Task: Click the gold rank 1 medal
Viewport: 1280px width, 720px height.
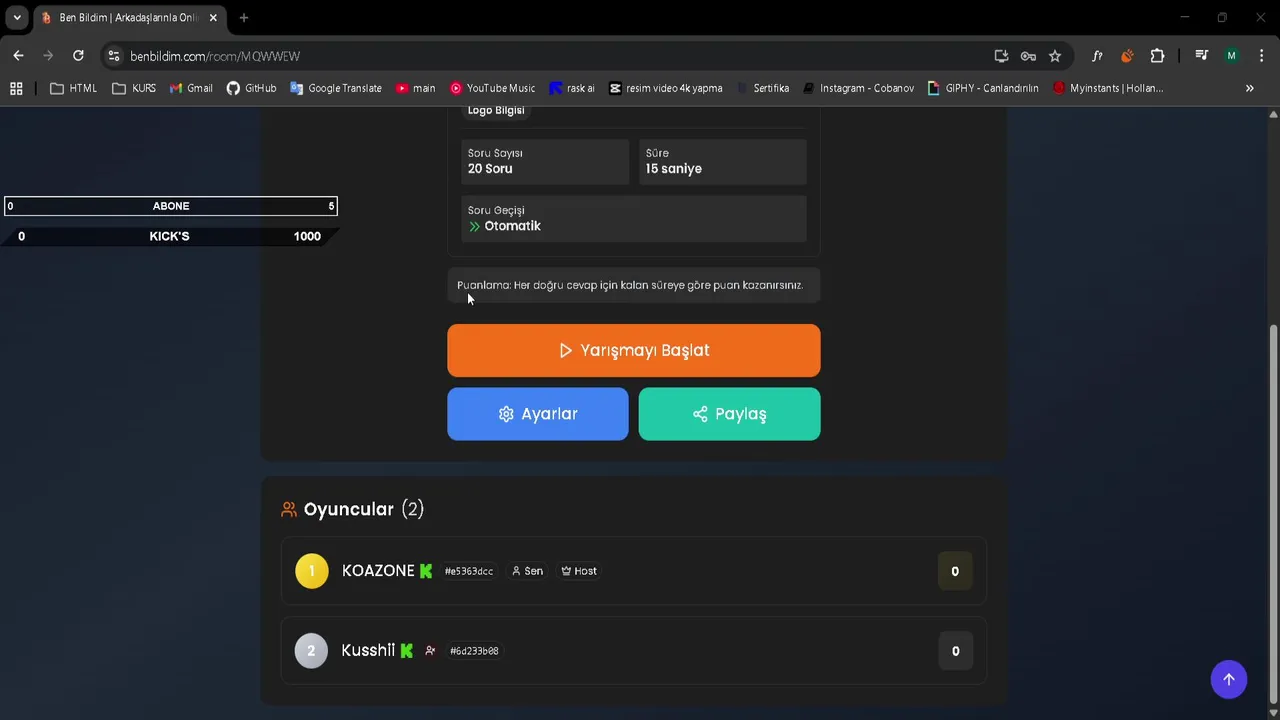Action: tap(311, 571)
